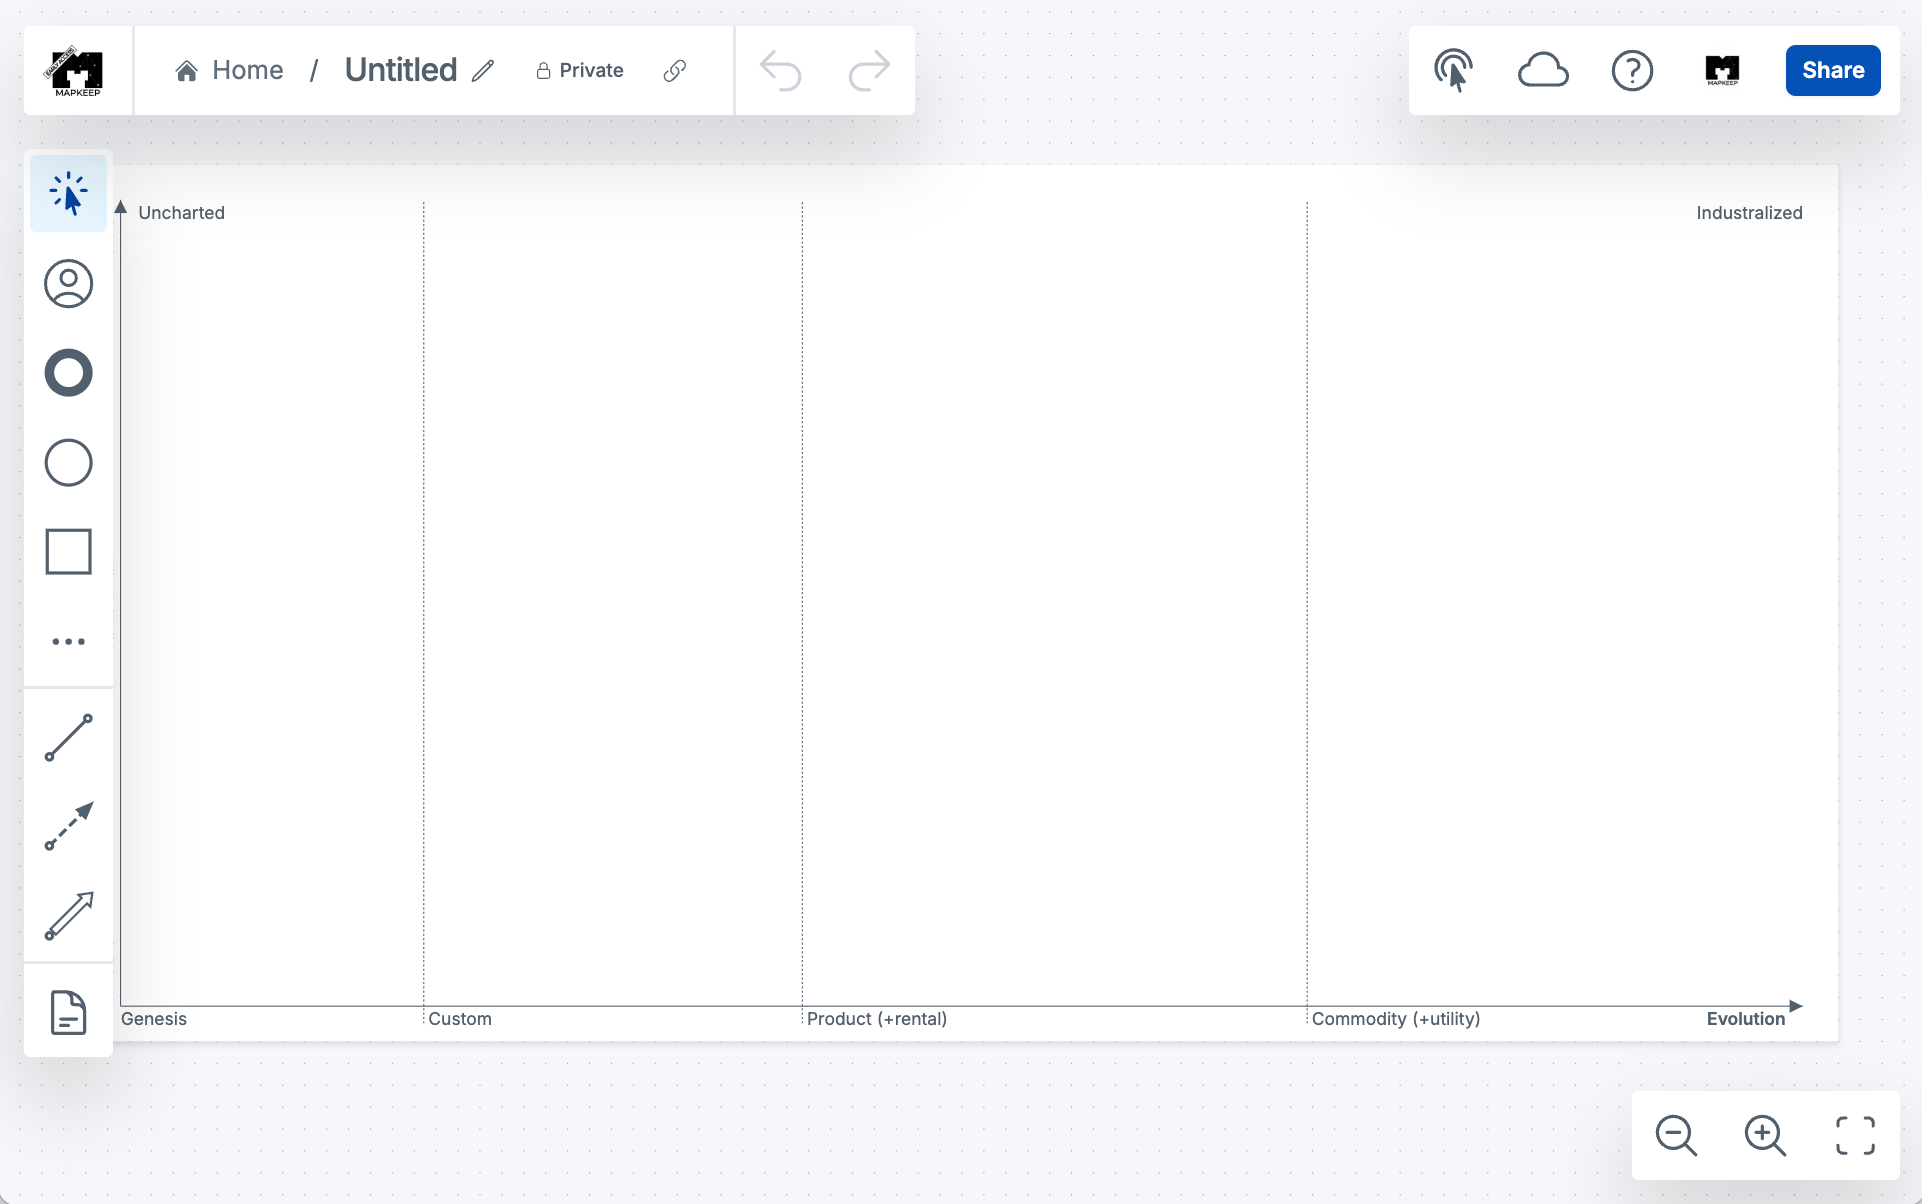The height and width of the screenshot is (1204, 1922).
Task: Select the plain link line tool
Action: tap(68, 738)
